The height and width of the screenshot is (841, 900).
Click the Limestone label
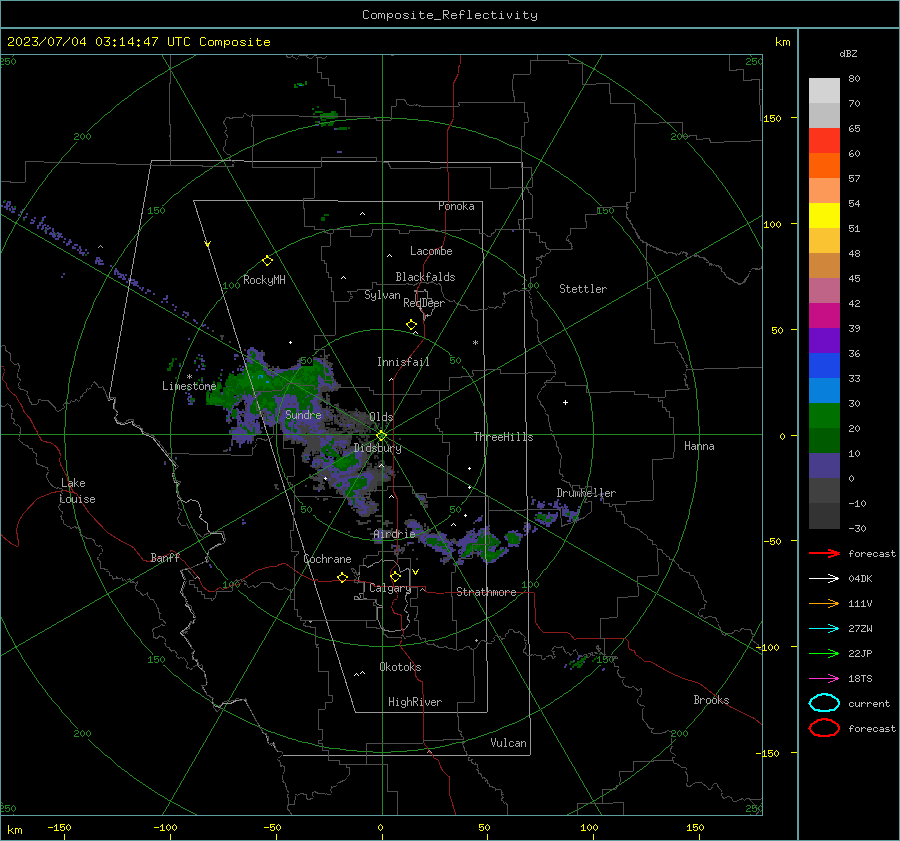[x=189, y=386]
